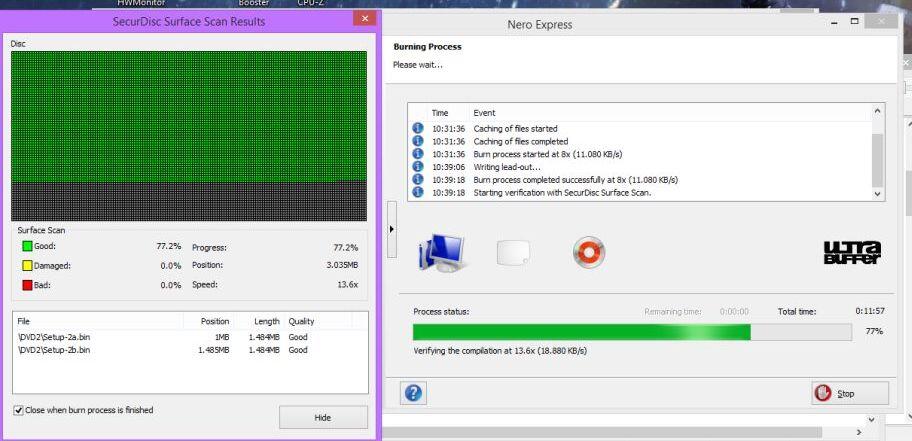Hide the SecurDisc Surface Scan window
912x441 pixels.
coord(323,418)
